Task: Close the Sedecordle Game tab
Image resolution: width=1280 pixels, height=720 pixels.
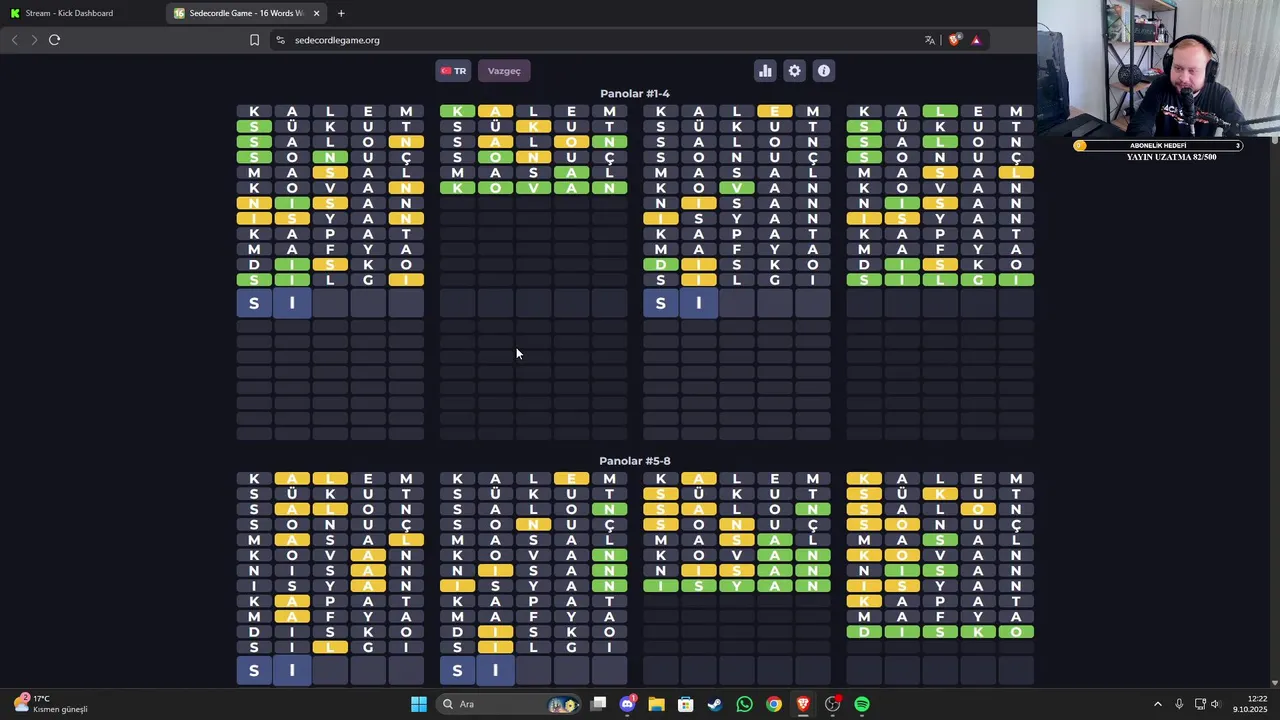Action: click(317, 13)
